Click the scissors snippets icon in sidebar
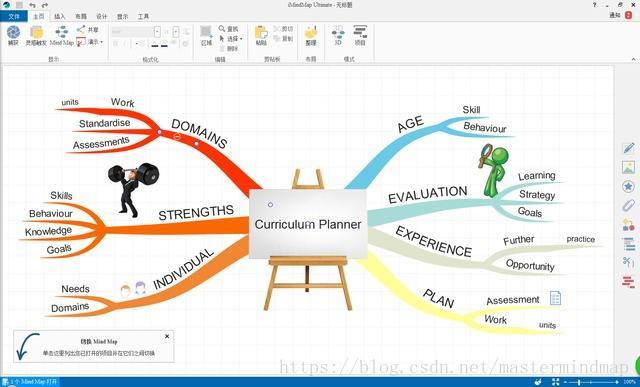The image size is (640, 387). pos(629,262)
